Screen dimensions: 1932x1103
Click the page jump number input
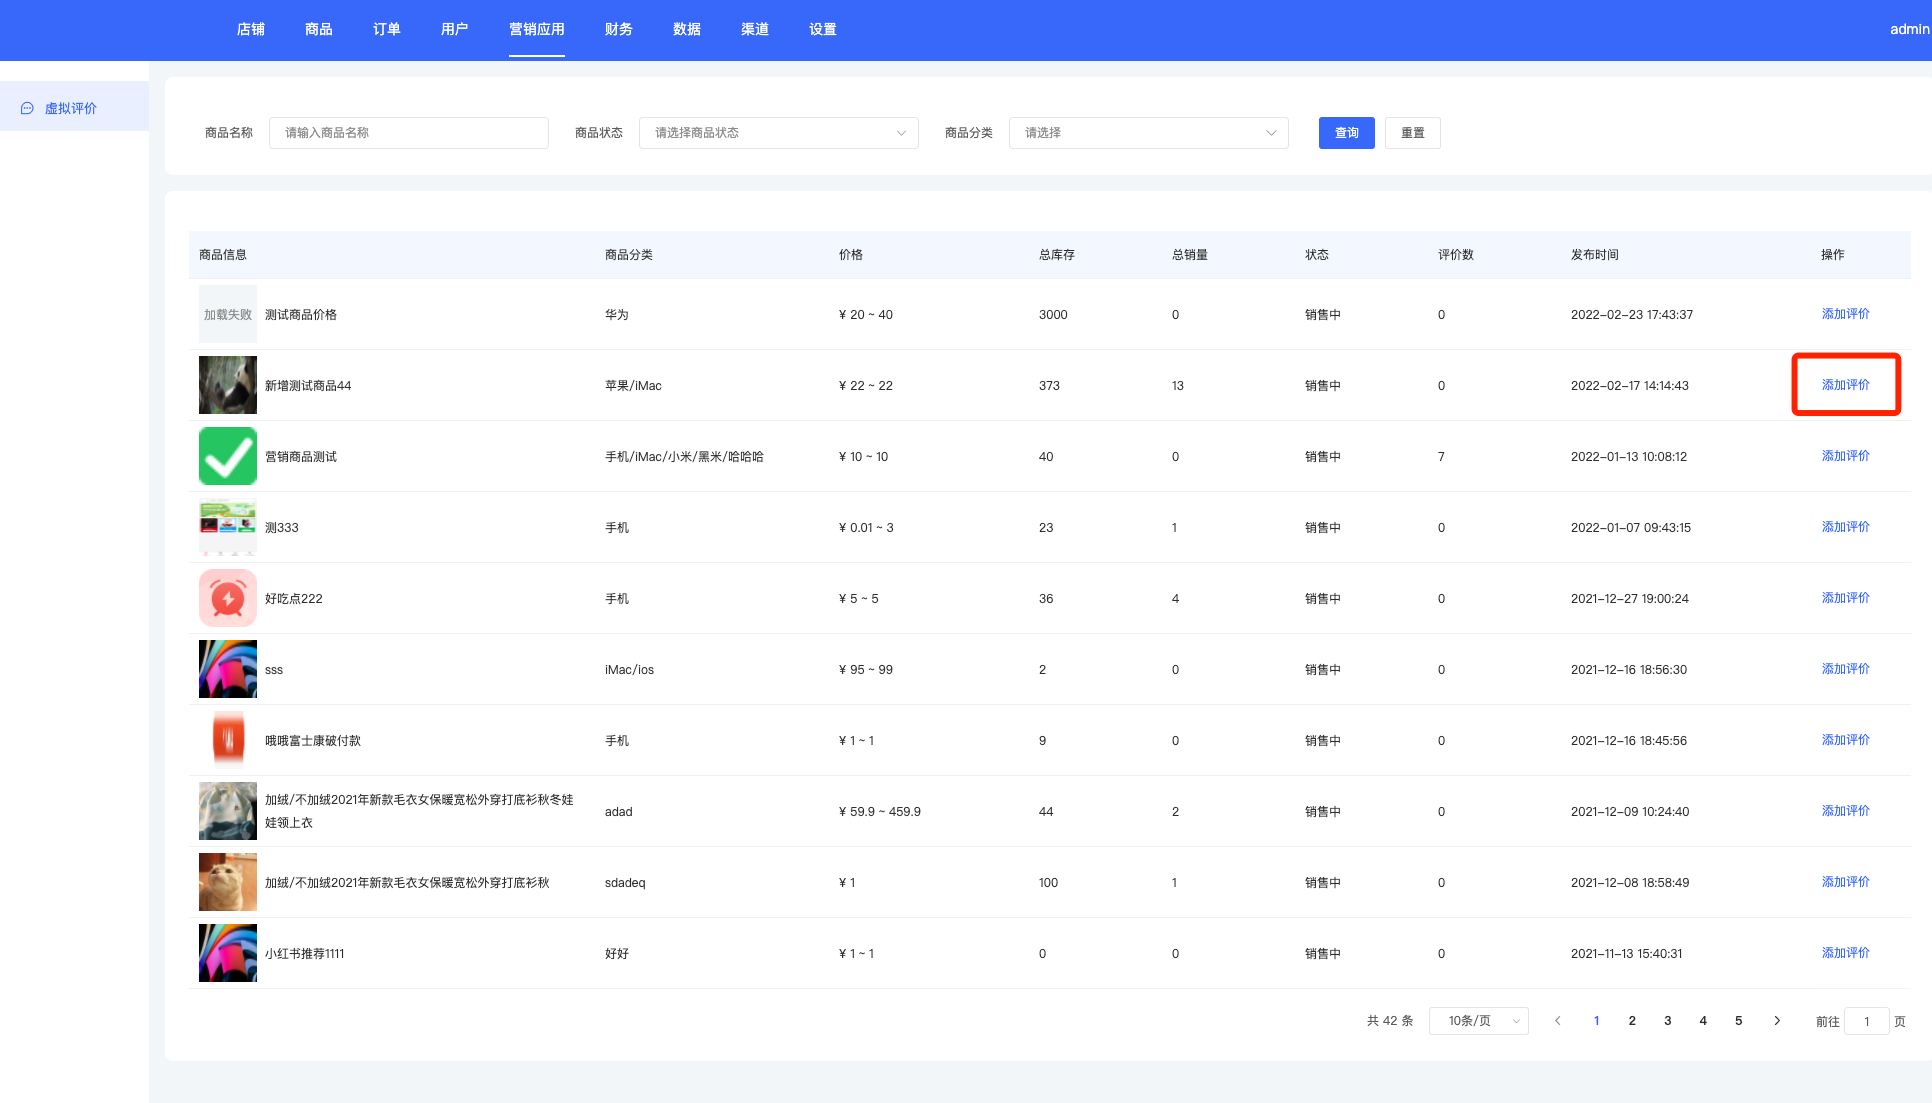[1865, 1021]
